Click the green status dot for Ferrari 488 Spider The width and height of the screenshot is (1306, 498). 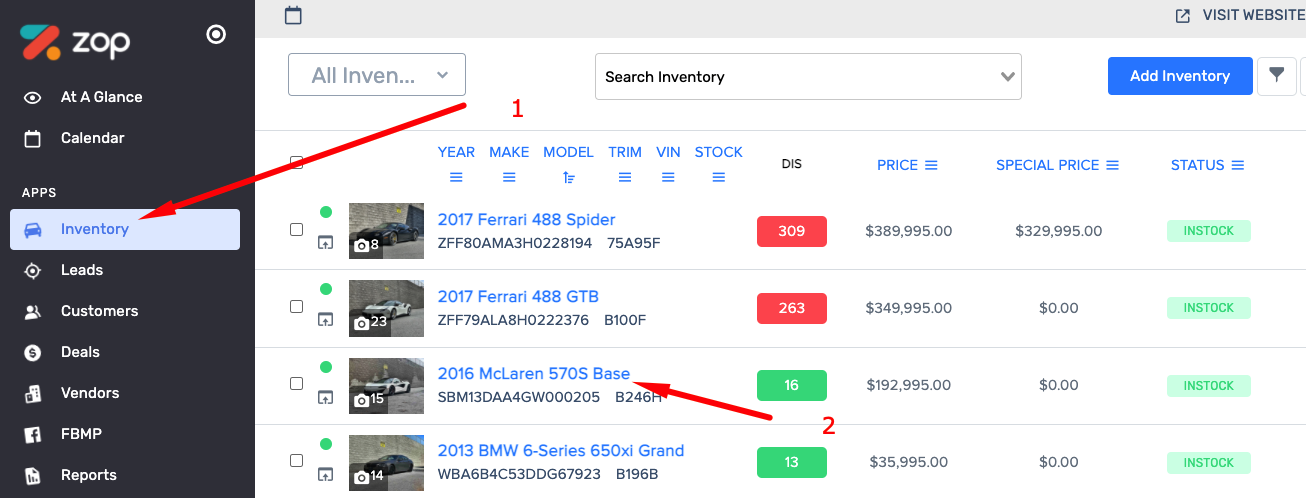[326, 212]
